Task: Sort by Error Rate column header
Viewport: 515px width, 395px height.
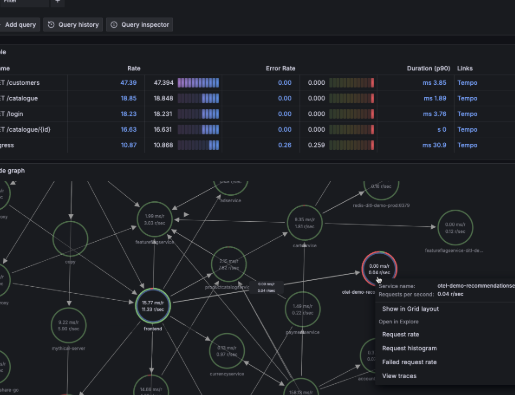Action: click(x=280, y=68)
